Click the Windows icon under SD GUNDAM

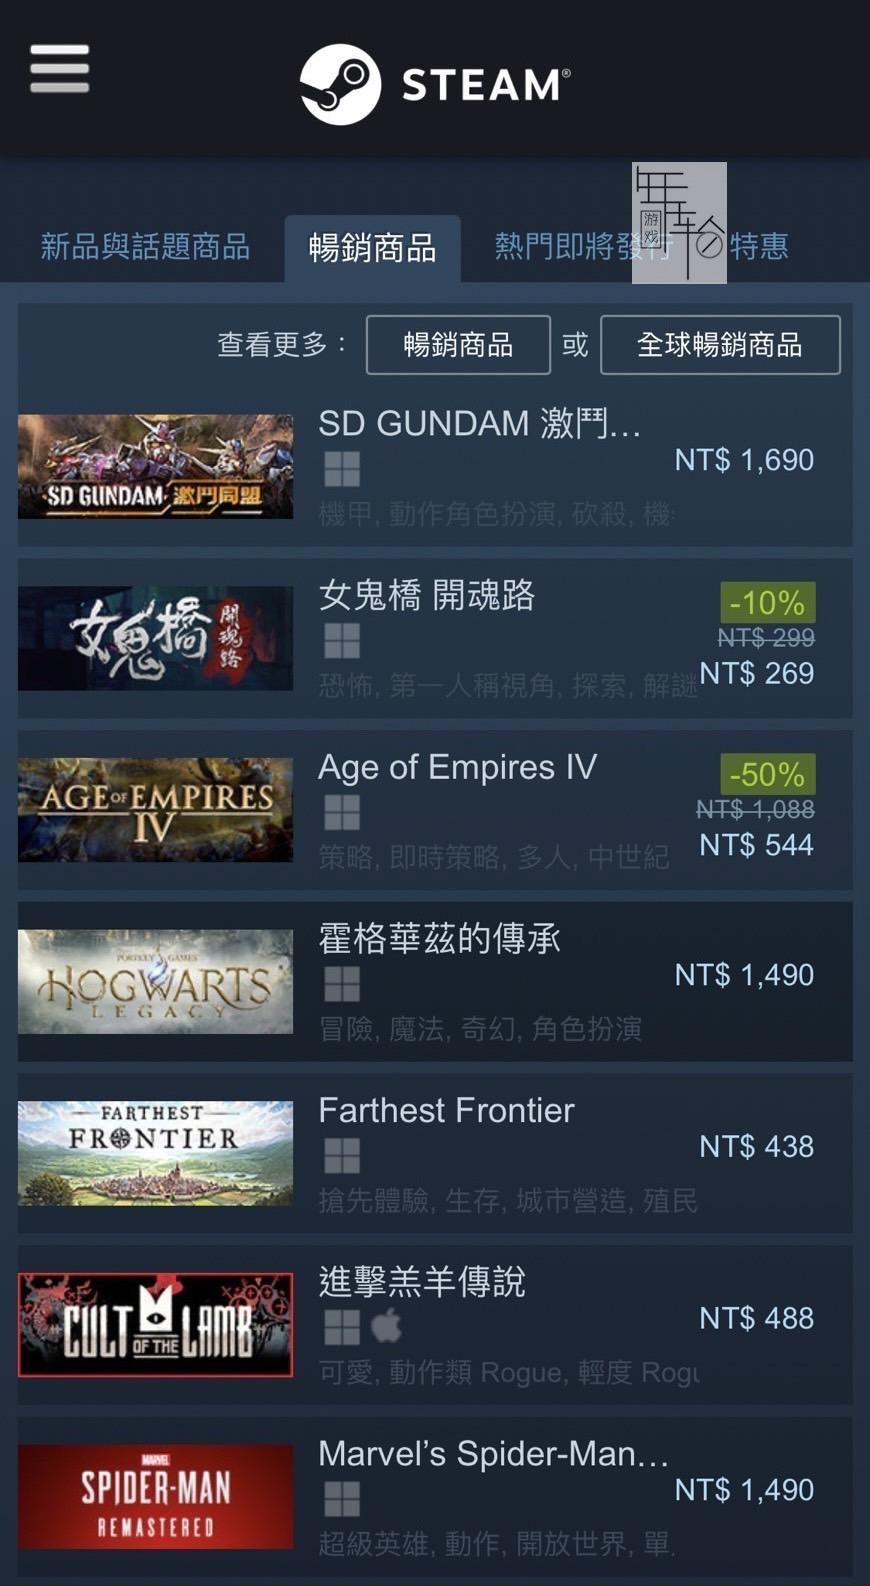[x=342, y=469]
